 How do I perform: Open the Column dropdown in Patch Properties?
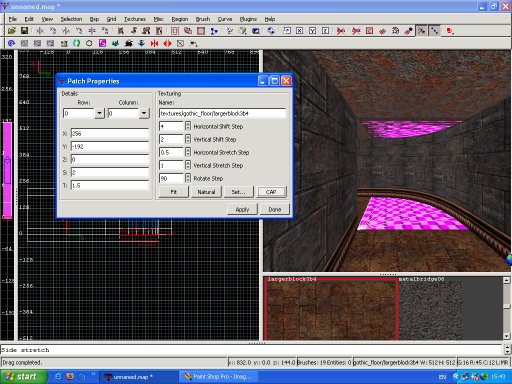144,113
